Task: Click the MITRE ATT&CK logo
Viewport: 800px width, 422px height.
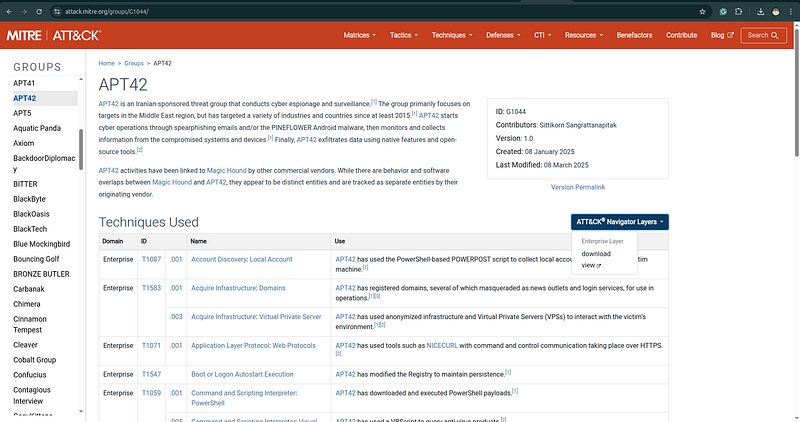Action: (54, 35)
